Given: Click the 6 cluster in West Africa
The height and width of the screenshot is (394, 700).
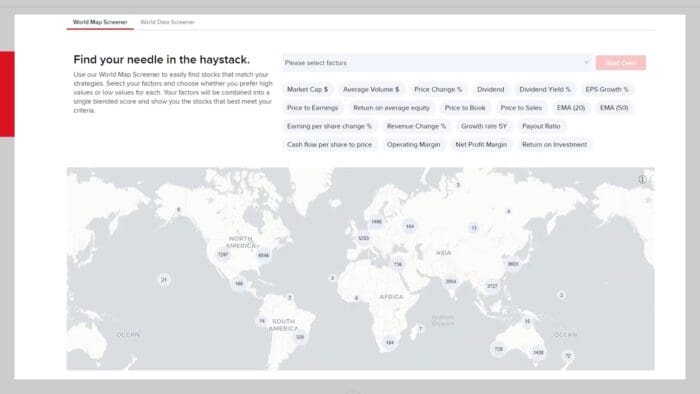Looking at the screenshot, I should pos(356,298).
